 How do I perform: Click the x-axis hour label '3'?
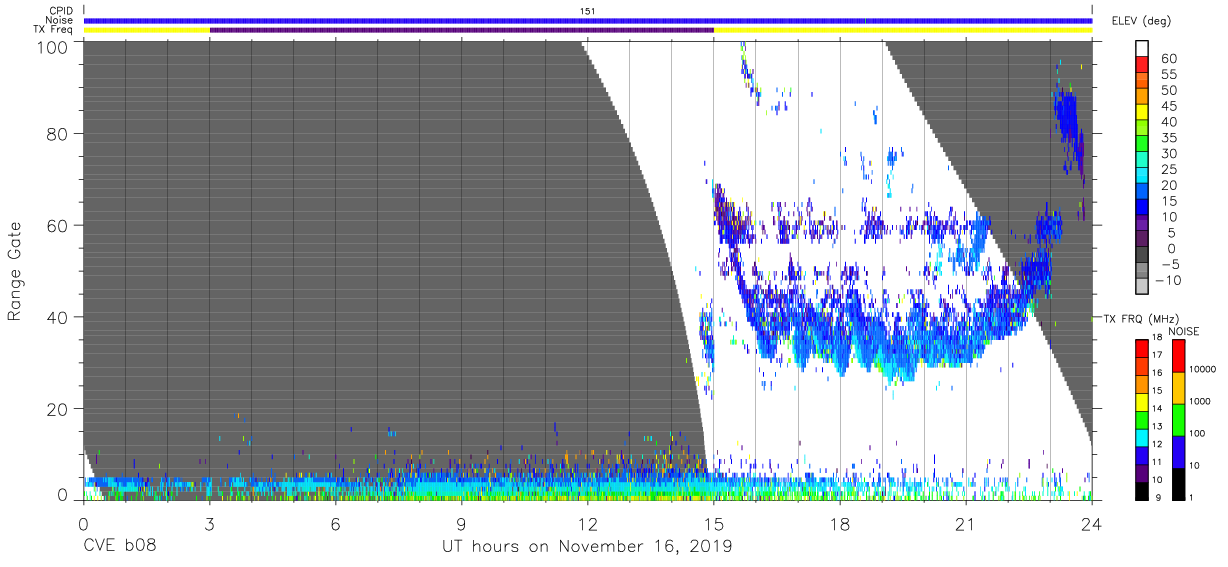(210, 523)
